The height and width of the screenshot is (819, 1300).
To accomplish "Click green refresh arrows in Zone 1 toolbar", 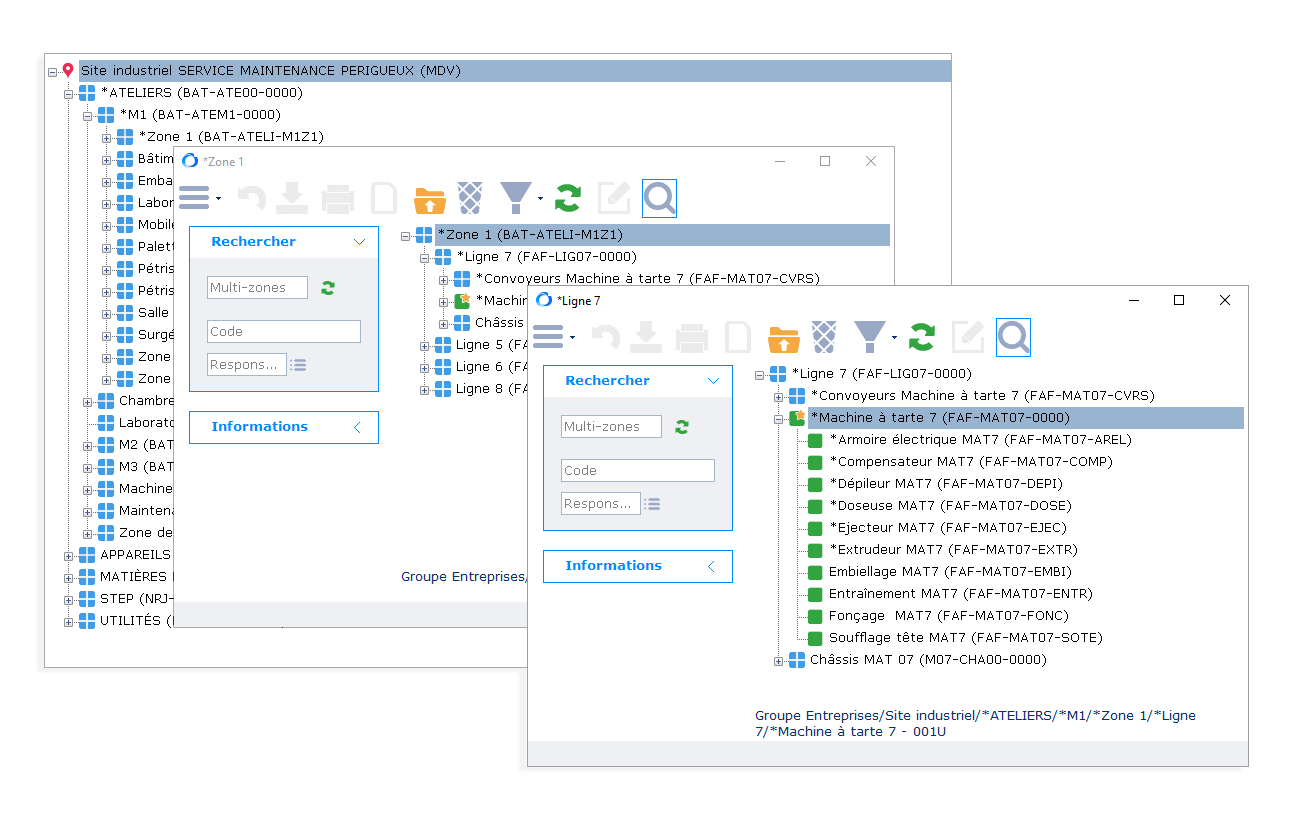I will 567,199.
